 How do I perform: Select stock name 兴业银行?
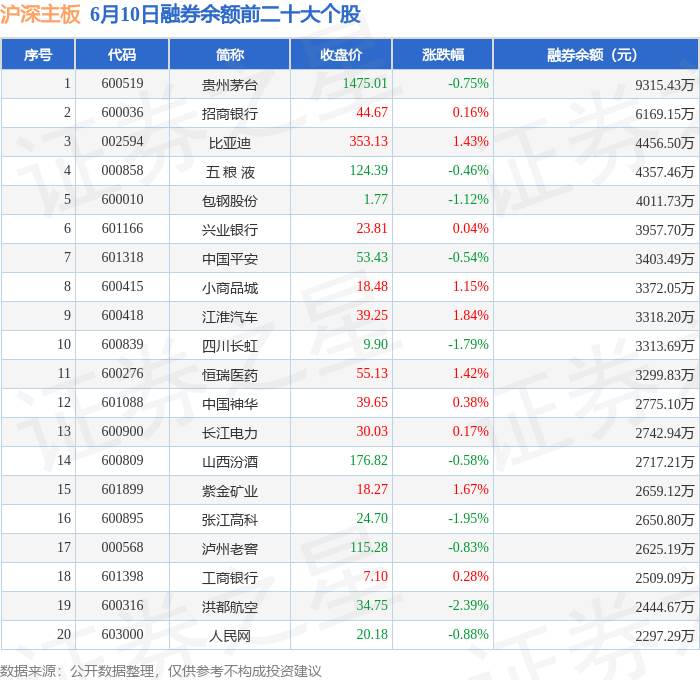tap(230, 229)
